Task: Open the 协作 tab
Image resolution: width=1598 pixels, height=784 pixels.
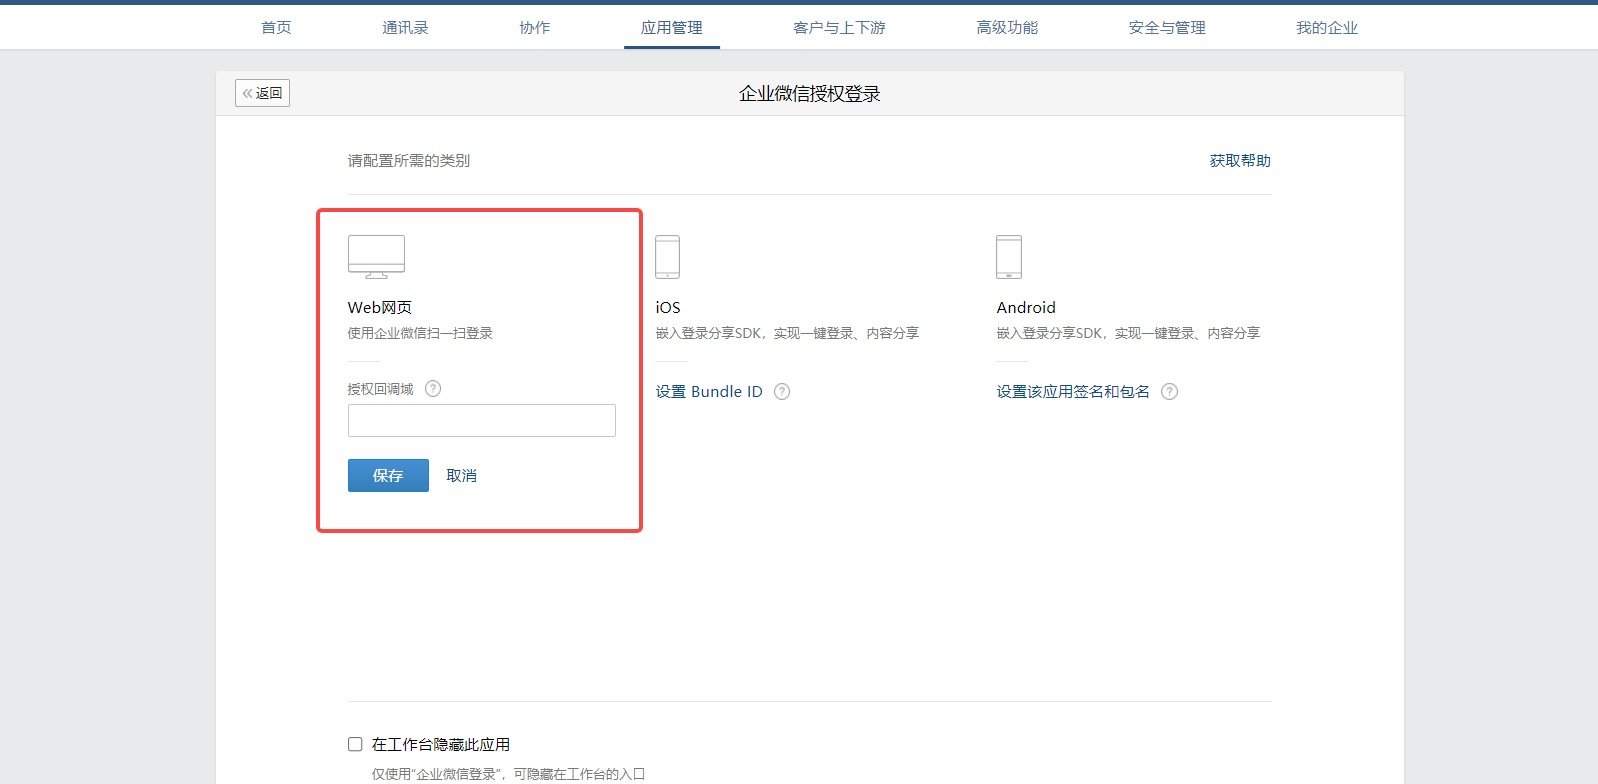Action: click(535, 28)
